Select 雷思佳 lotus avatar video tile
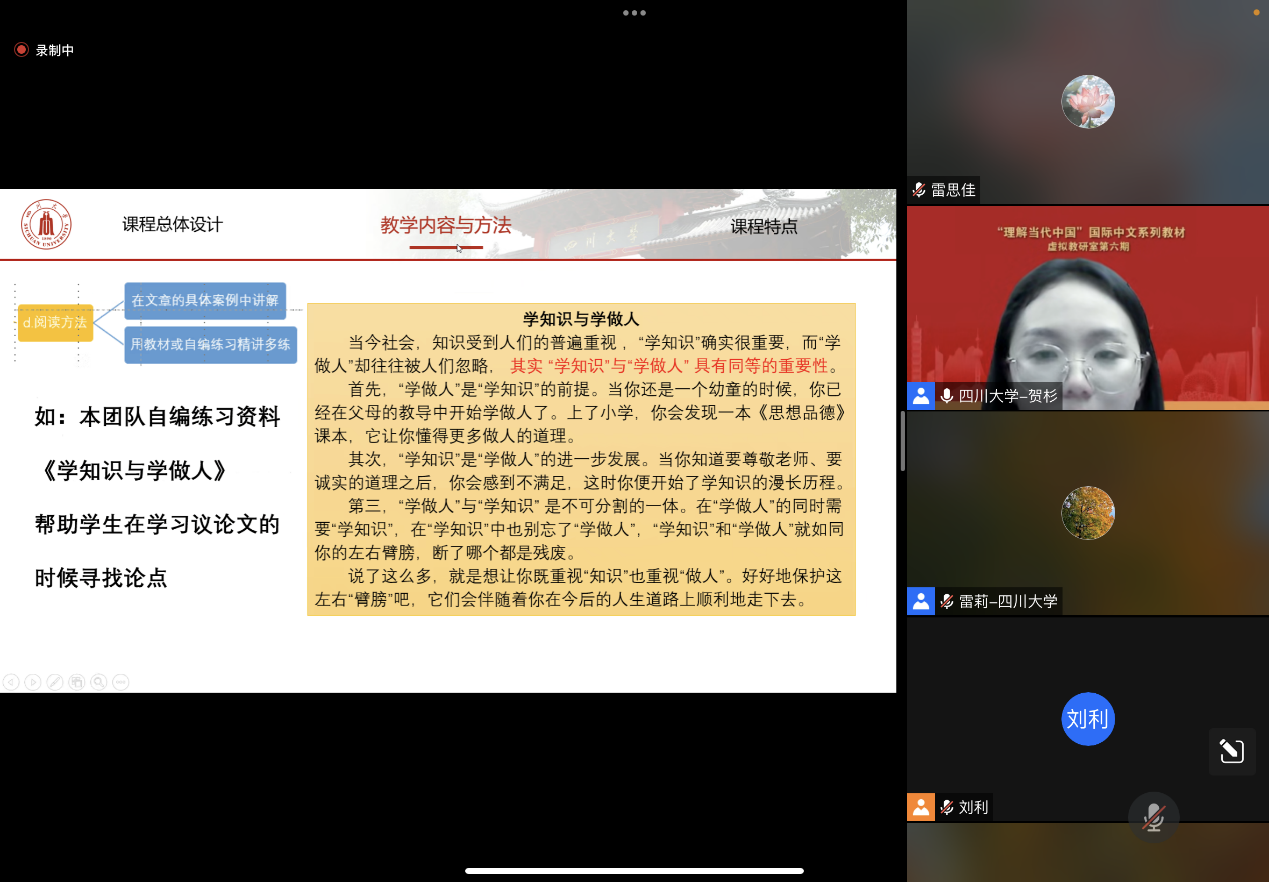Image resolution: width=1269 pixels, height=882 pixels. point(1087,102)
